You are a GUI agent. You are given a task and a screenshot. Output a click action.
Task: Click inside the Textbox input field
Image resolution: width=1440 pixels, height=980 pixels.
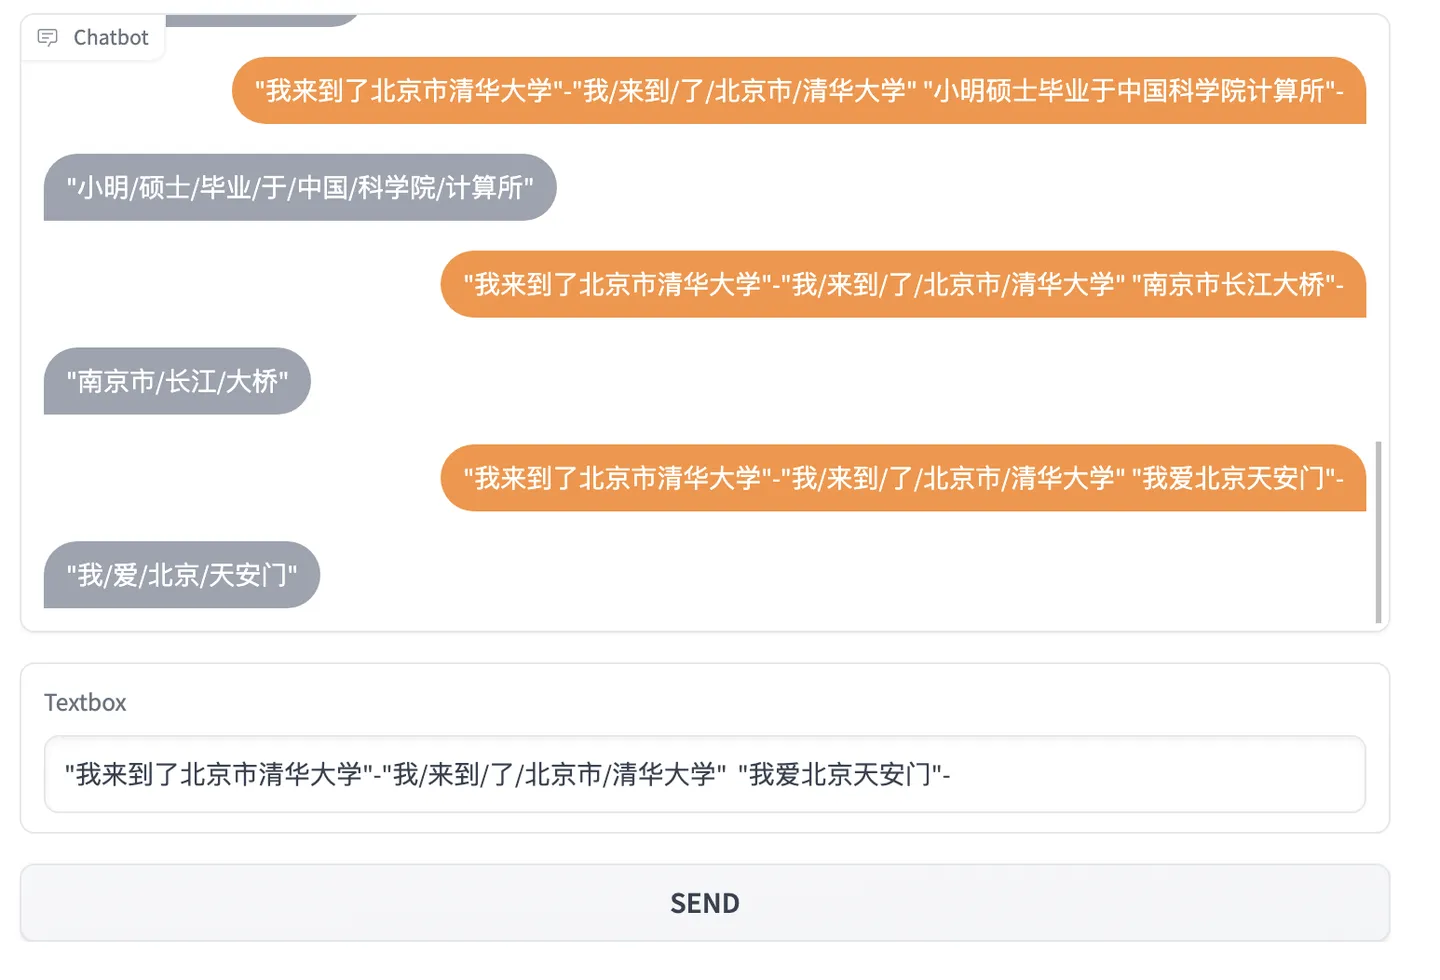point(700,775)
